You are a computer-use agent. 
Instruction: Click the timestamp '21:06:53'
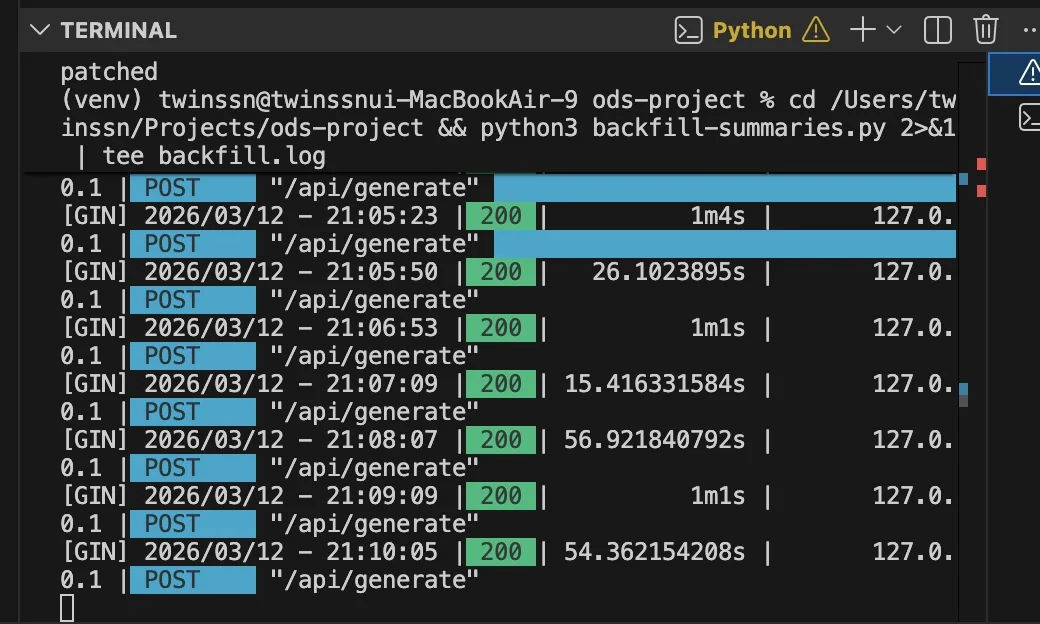[x=381, y=328]
